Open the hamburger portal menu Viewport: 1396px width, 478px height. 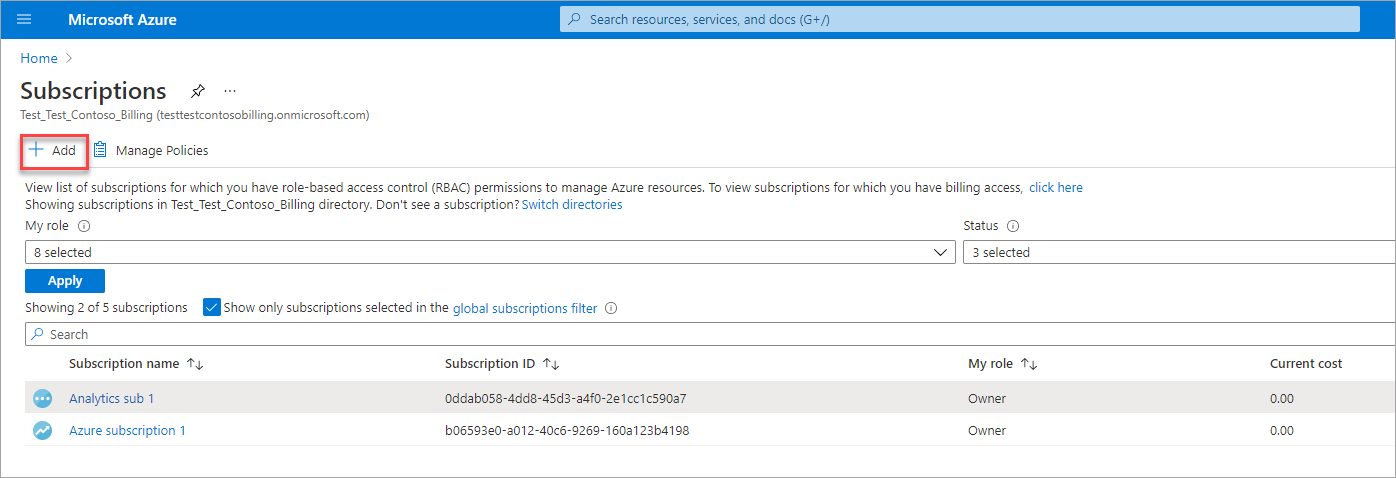pos(25,20)
